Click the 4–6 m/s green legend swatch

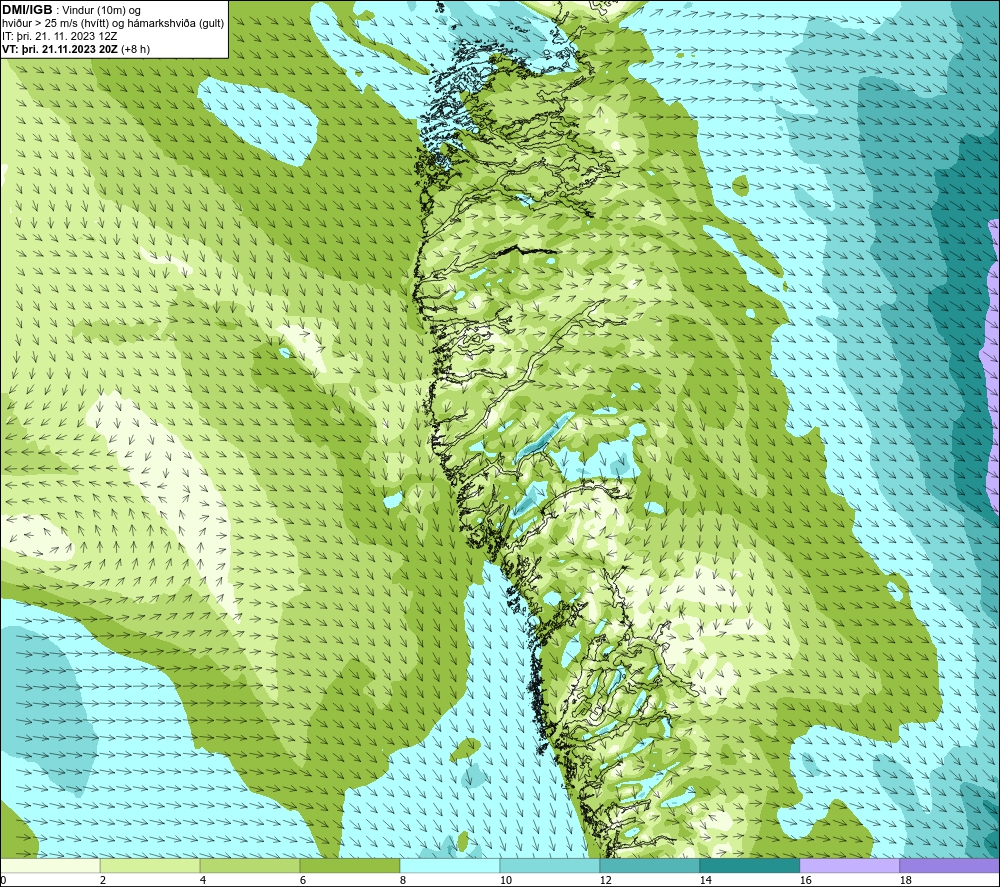coord(250,866)
